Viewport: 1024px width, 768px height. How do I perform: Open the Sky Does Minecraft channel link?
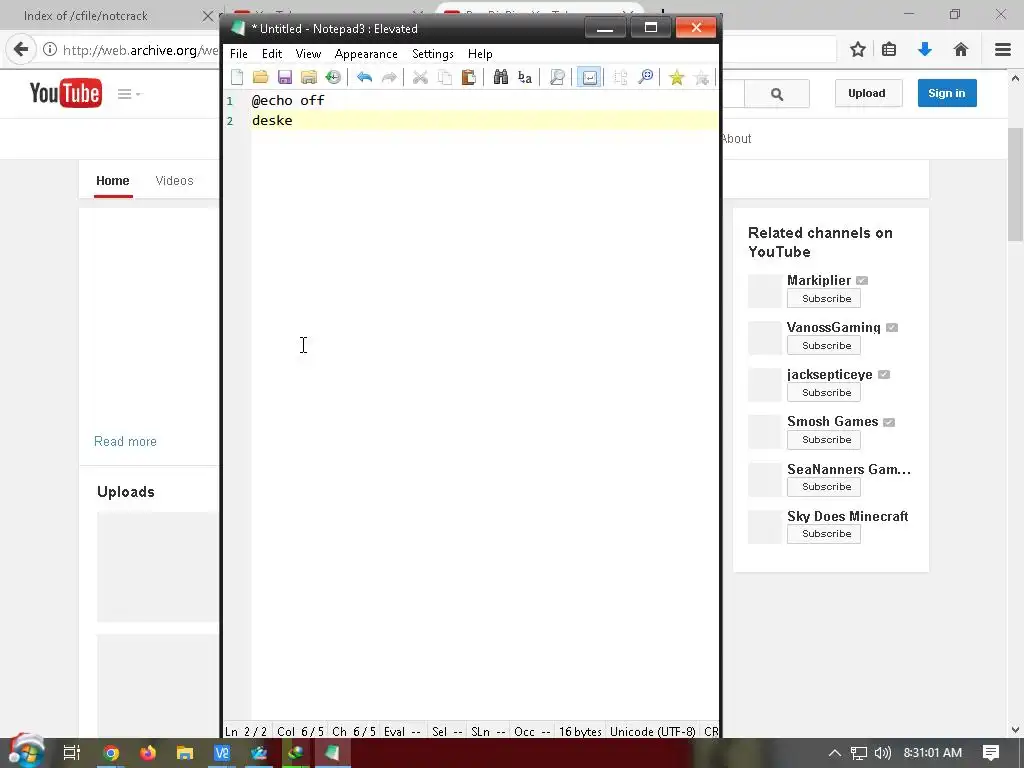848,516
